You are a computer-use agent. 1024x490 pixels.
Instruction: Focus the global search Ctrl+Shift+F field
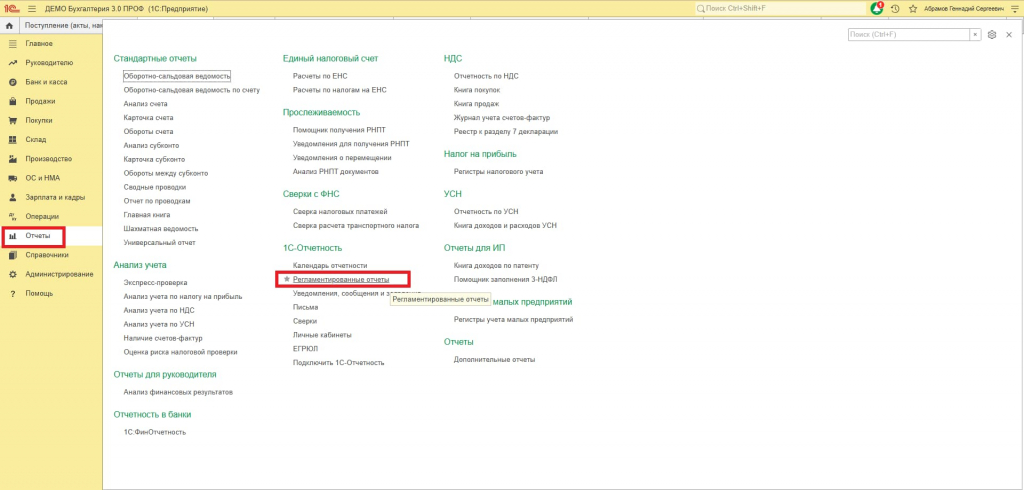tap(780, 9)
